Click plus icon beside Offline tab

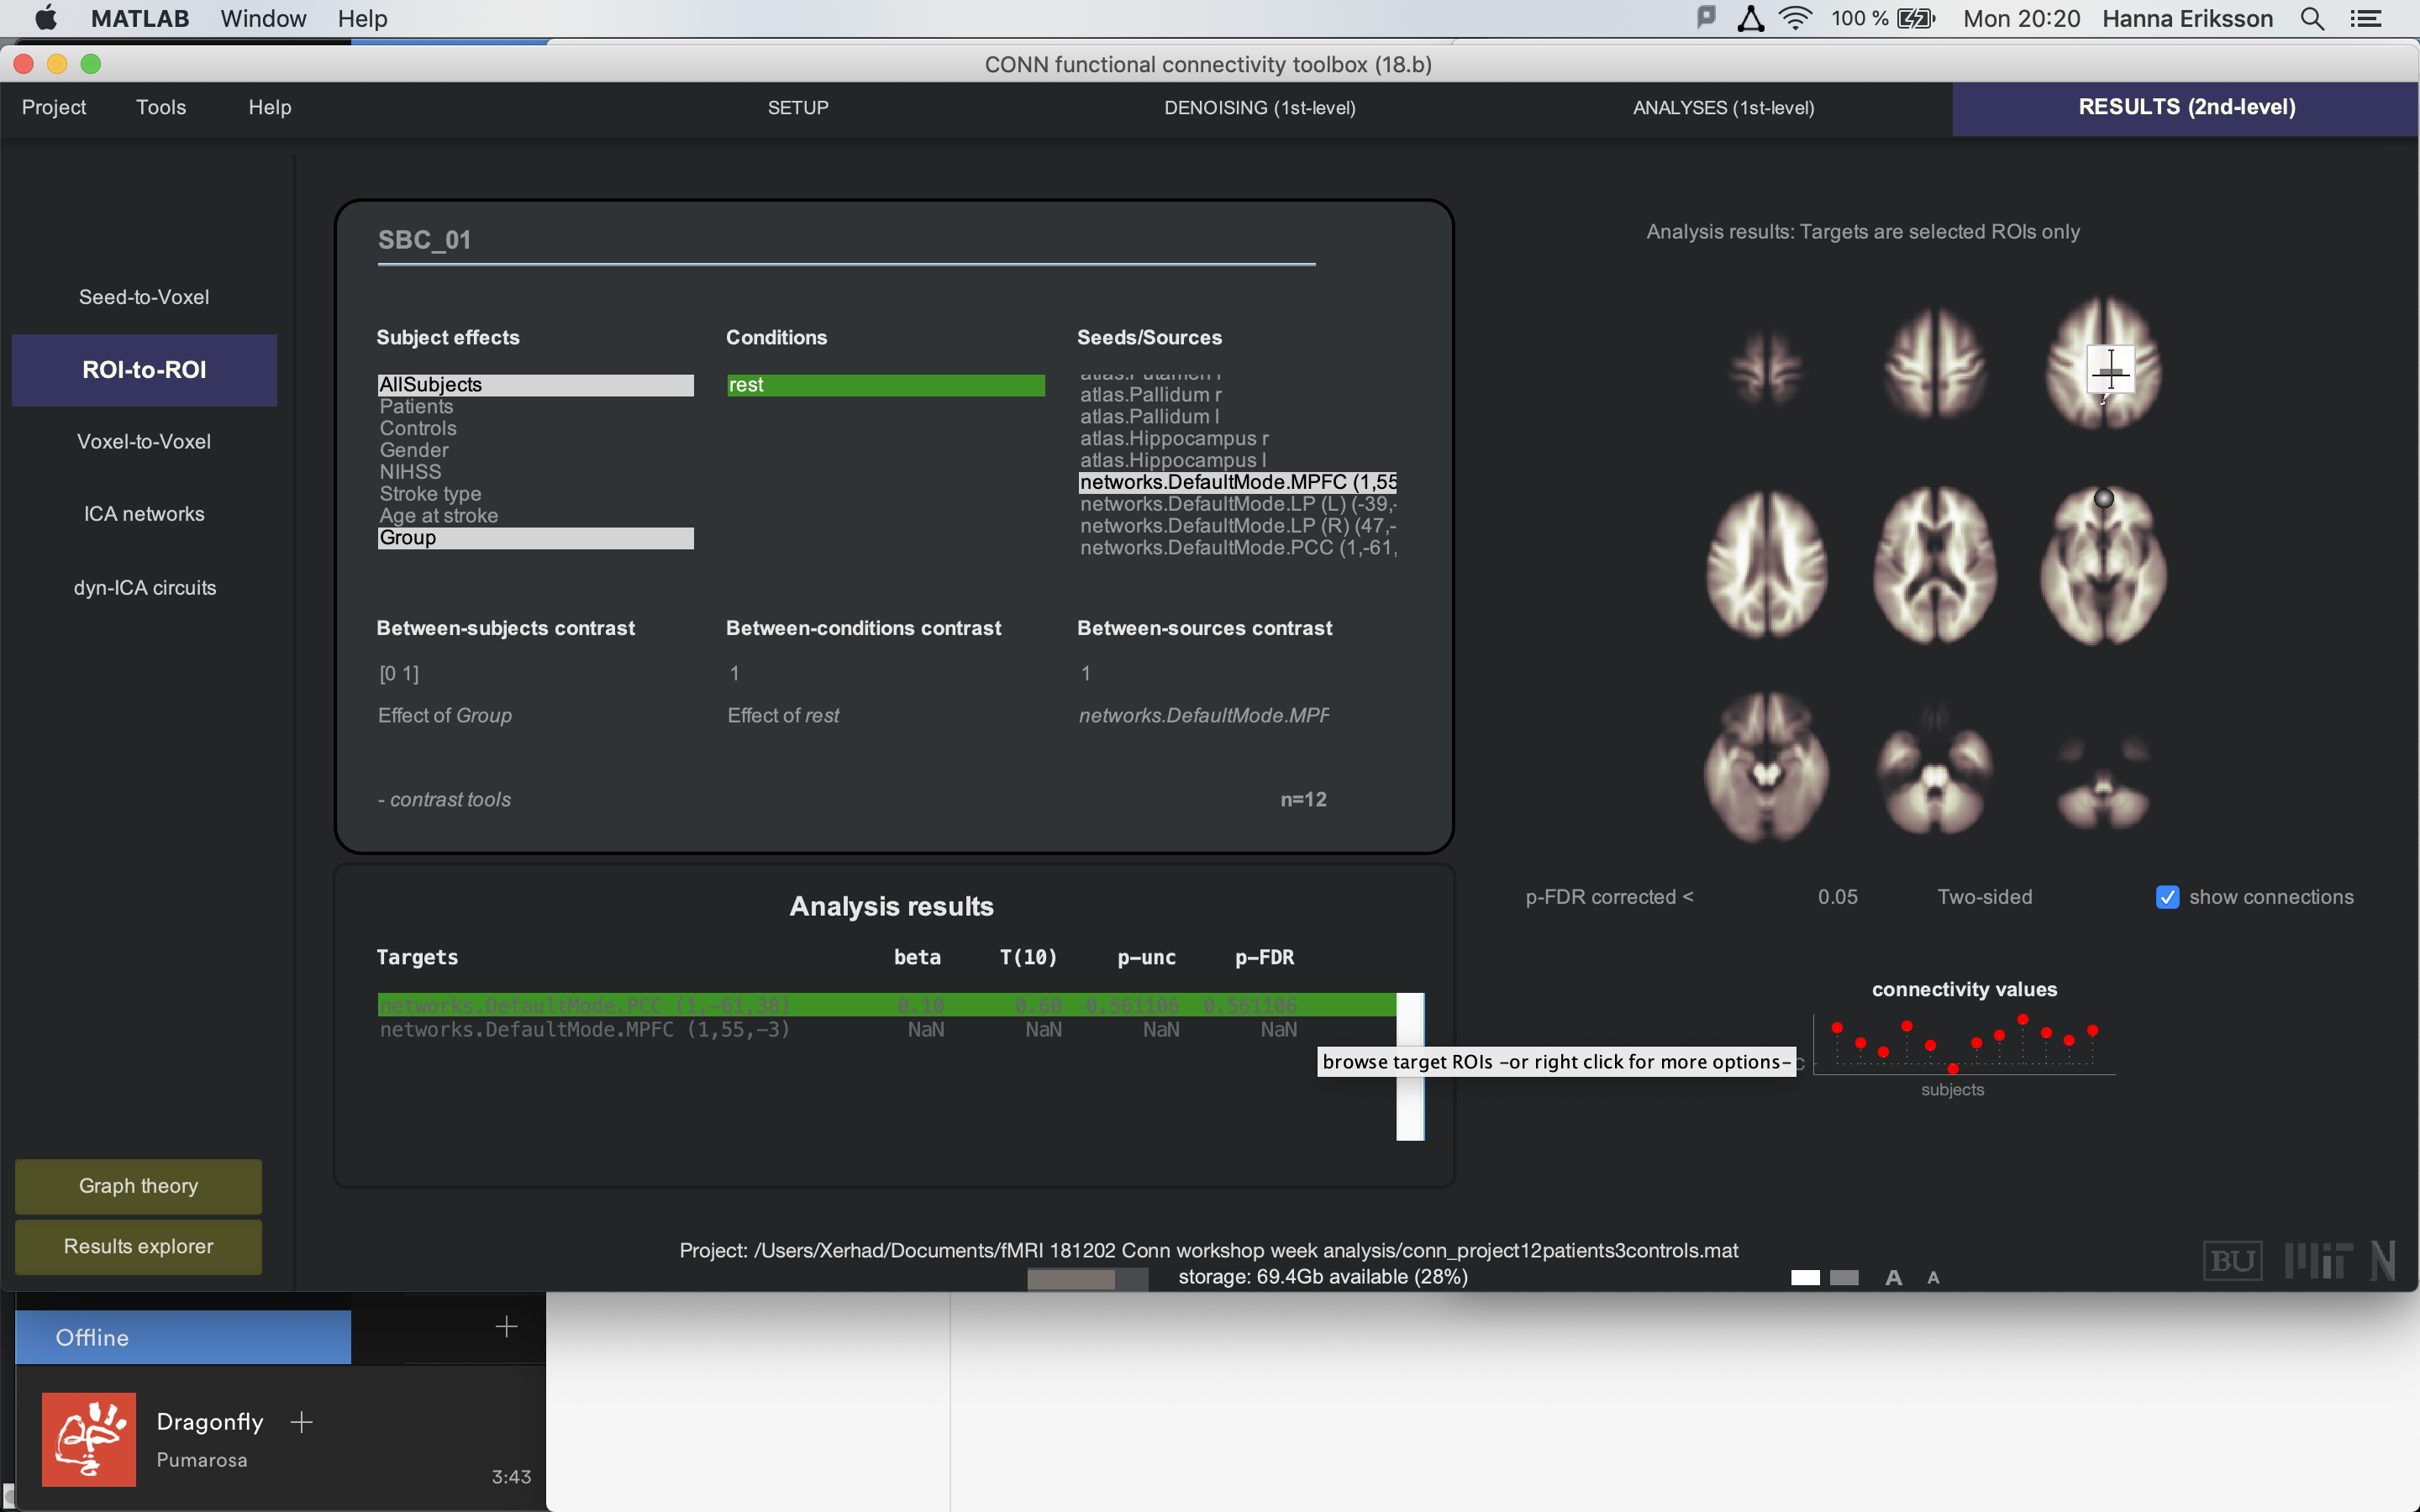pos(506,1327)
